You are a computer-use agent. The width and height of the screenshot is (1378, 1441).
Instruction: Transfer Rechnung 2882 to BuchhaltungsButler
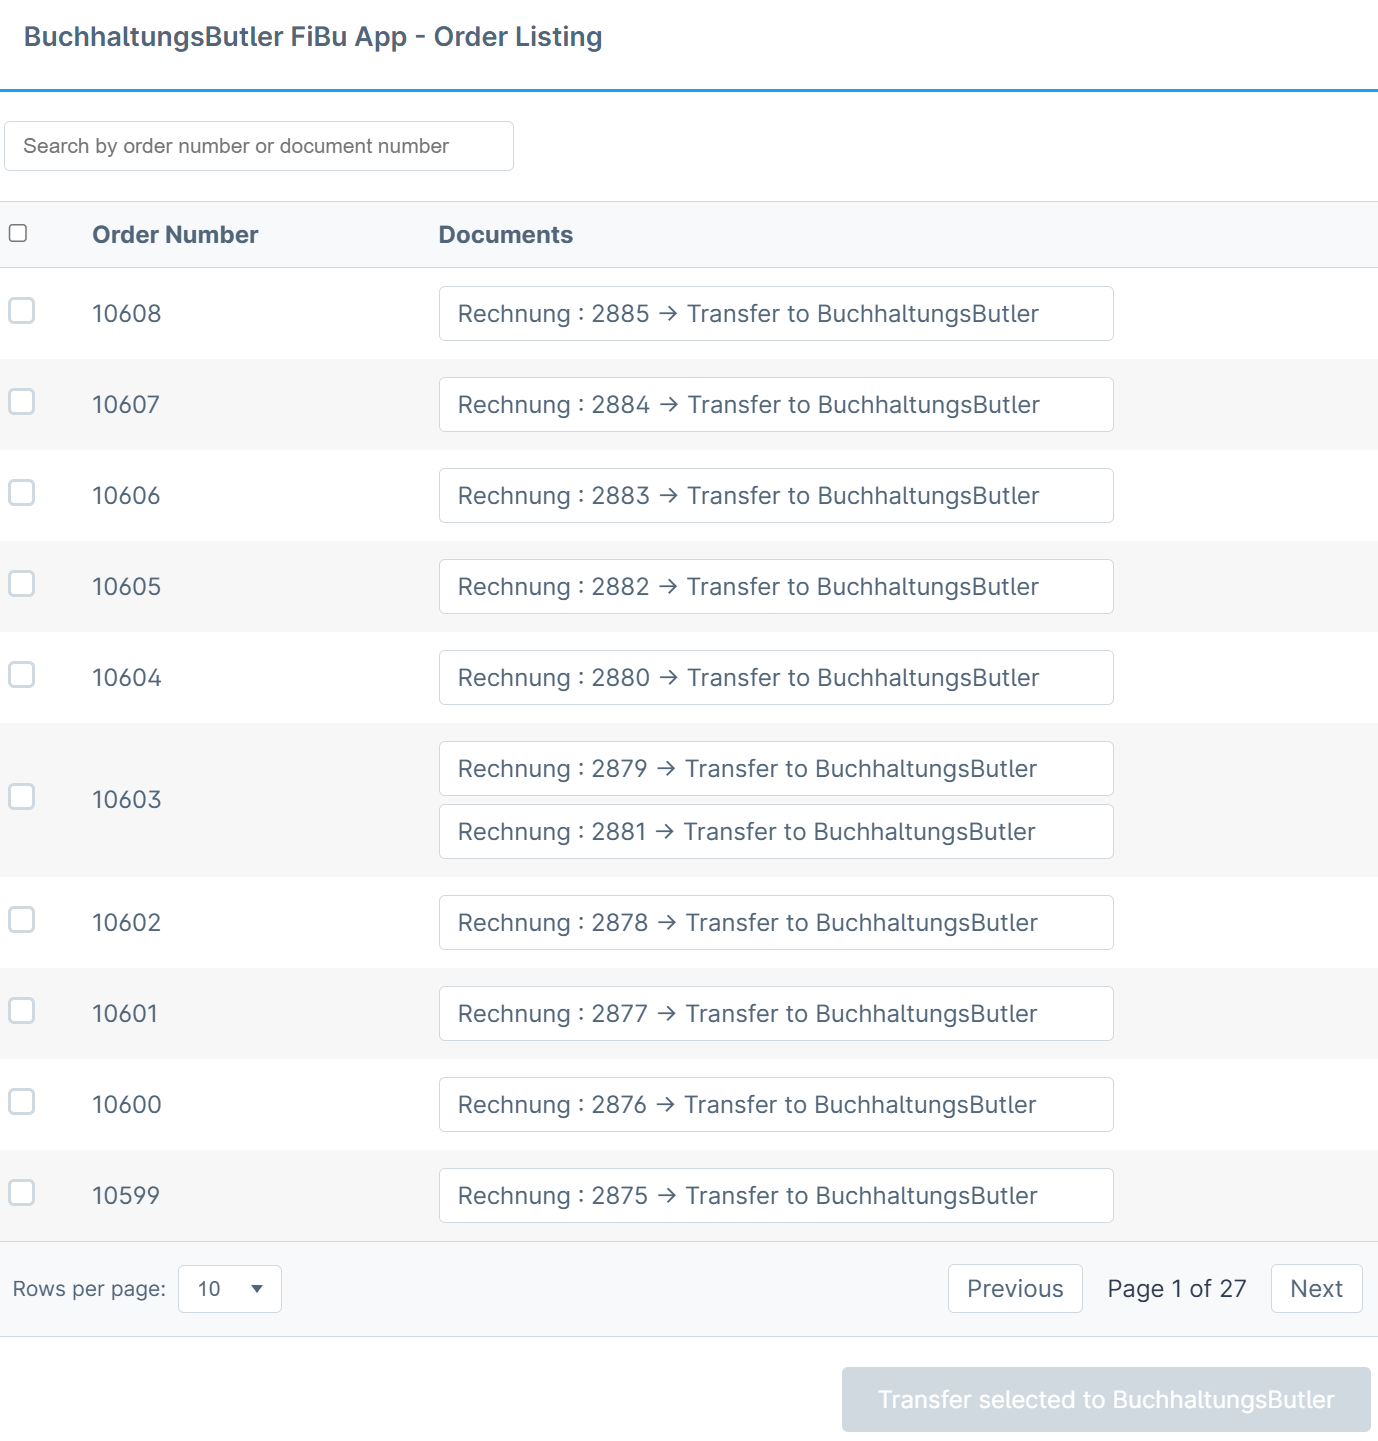point(776,587)
